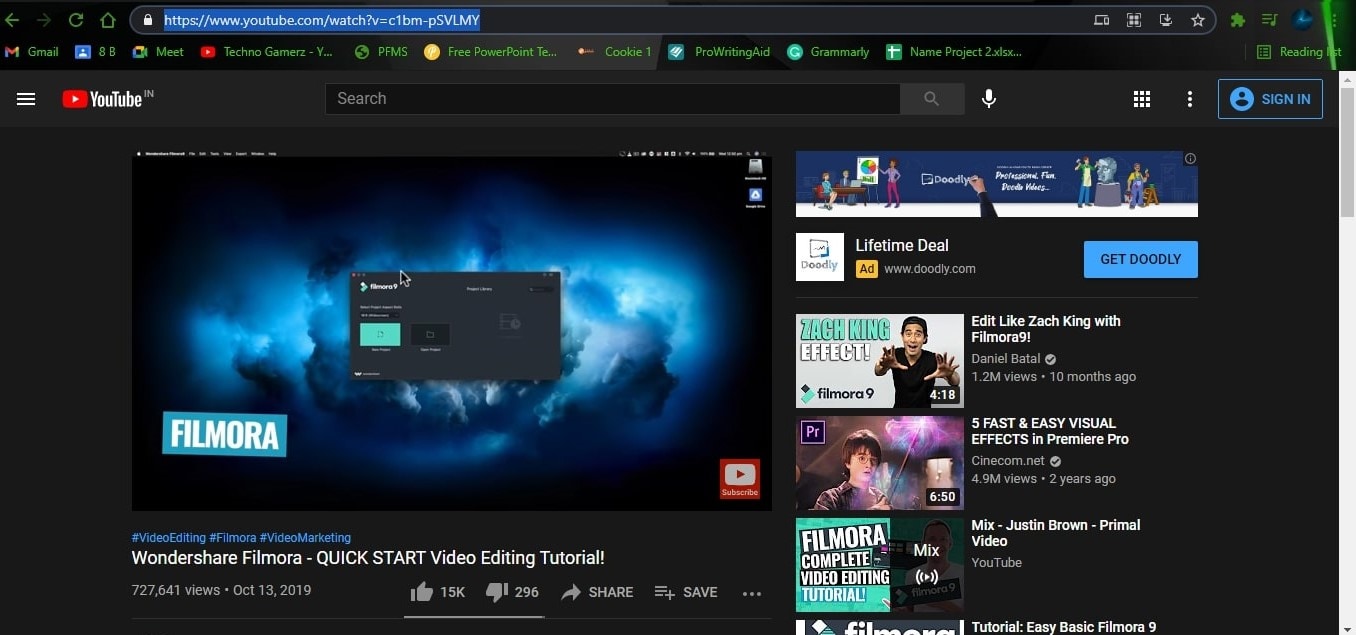Open the #VideoMarketing hashtag
The image size is (1356, 635).
pyautogui.click(x=305, y=538)
